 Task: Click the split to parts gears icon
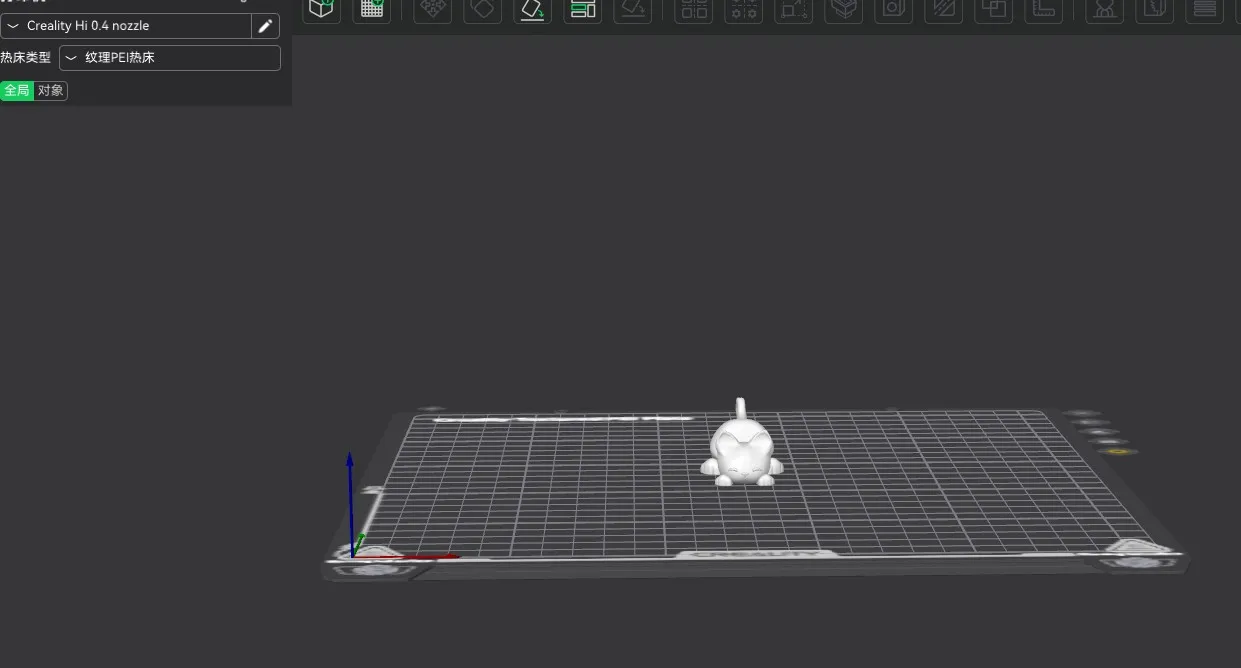tap(743, 9)
